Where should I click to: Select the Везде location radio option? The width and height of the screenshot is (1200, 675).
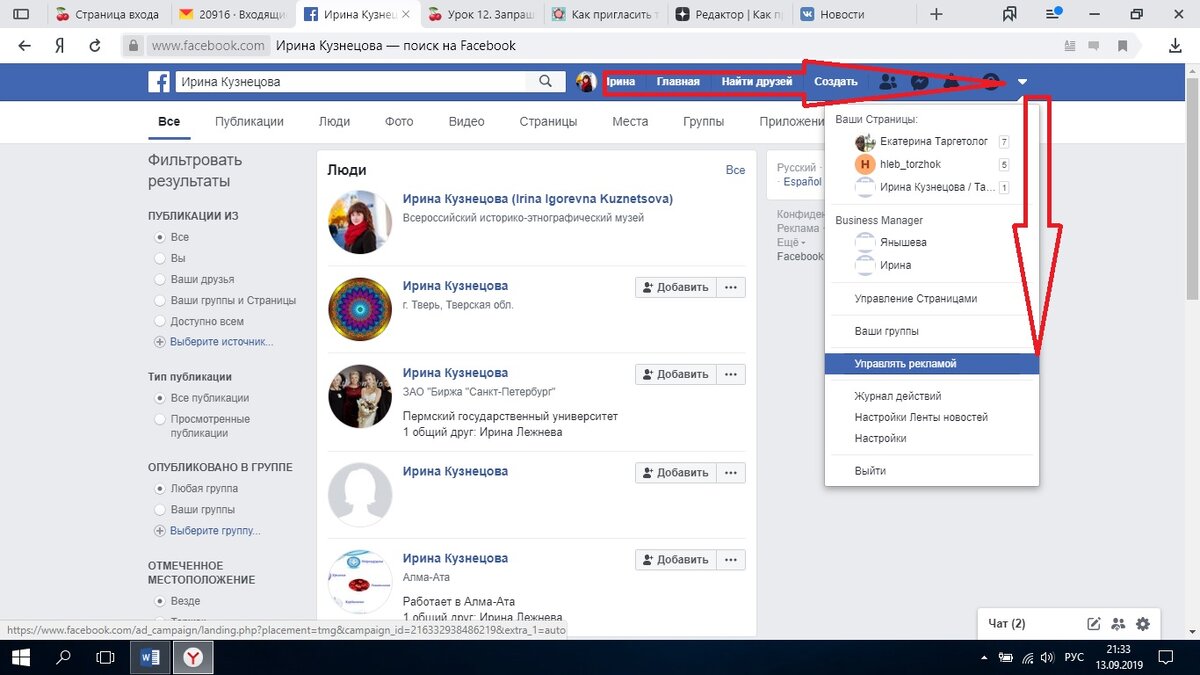coord(160,601)
